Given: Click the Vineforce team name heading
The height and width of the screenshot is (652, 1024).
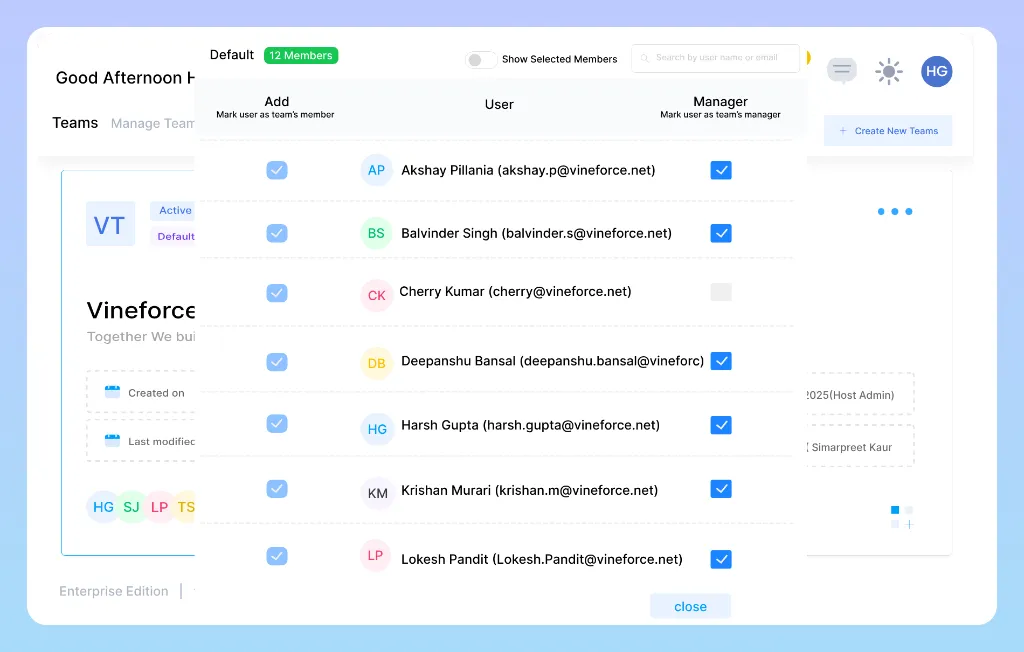Looking at the screenshot, I should pyautogui.click(x=141, y=310).
